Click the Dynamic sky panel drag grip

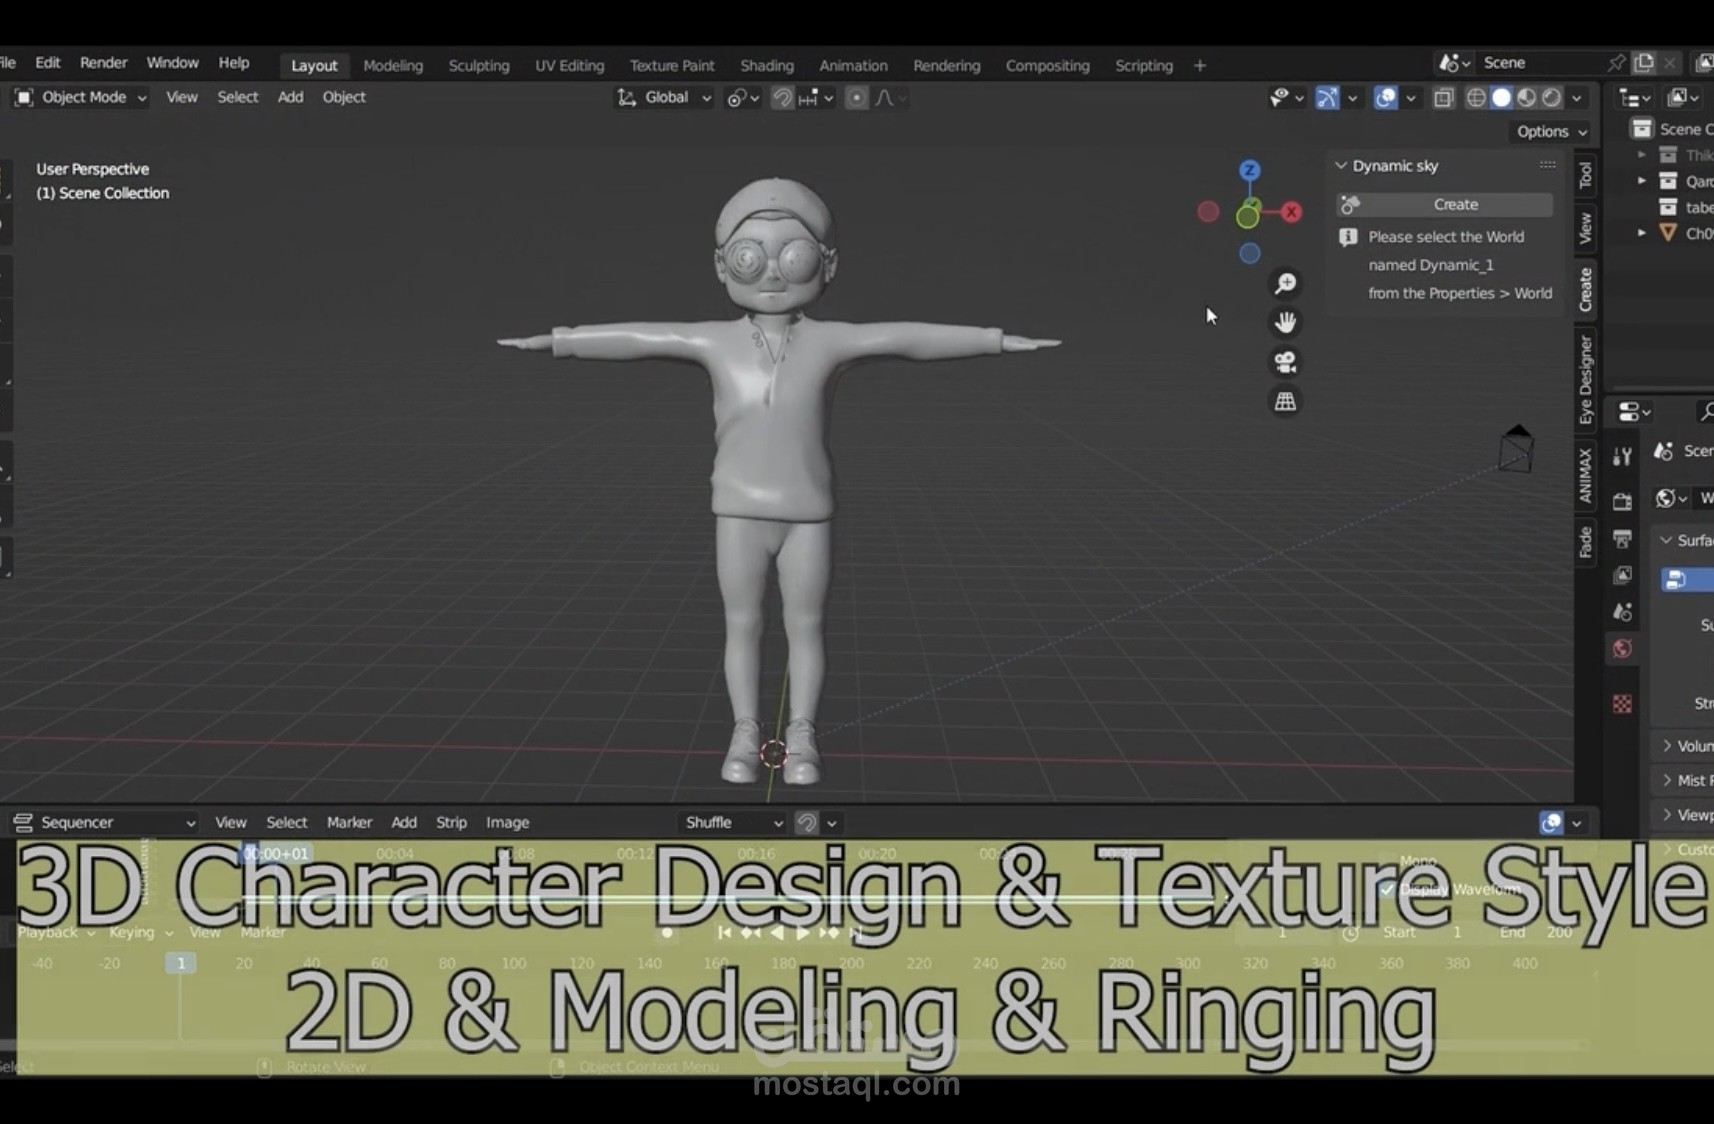(x=1548, y=165)
